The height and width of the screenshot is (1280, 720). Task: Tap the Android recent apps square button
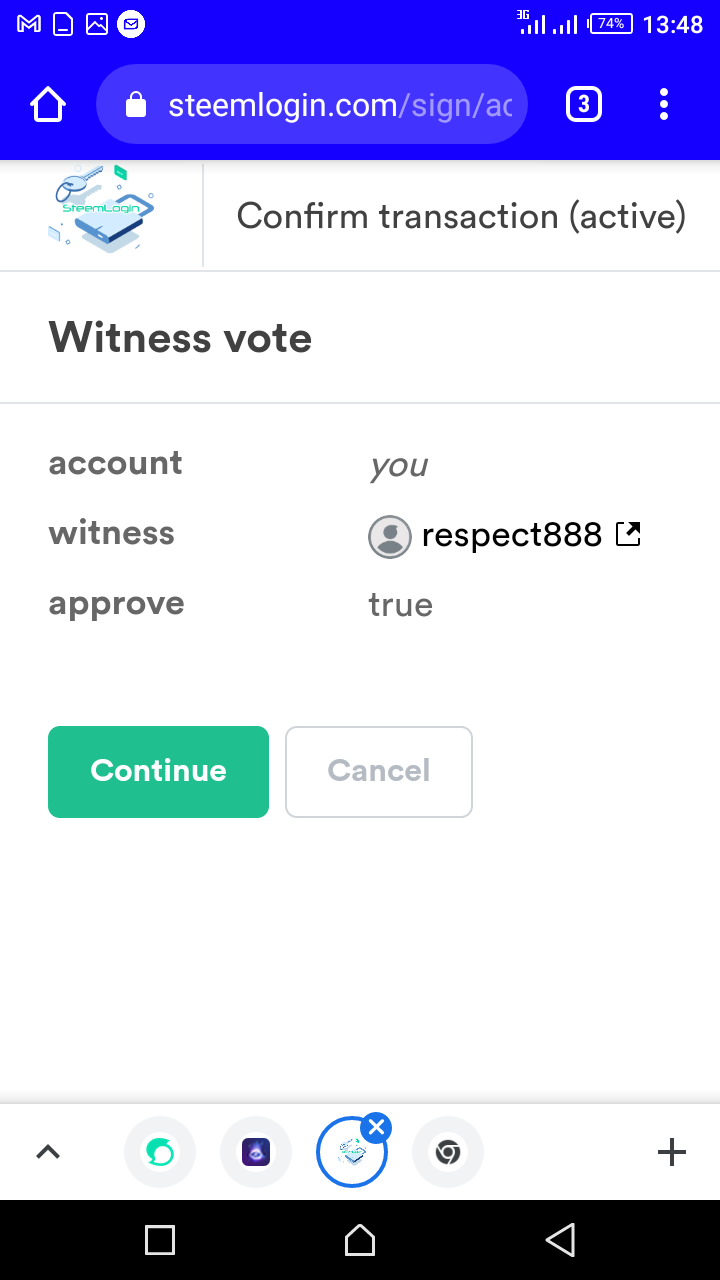tap(160, 1240)
